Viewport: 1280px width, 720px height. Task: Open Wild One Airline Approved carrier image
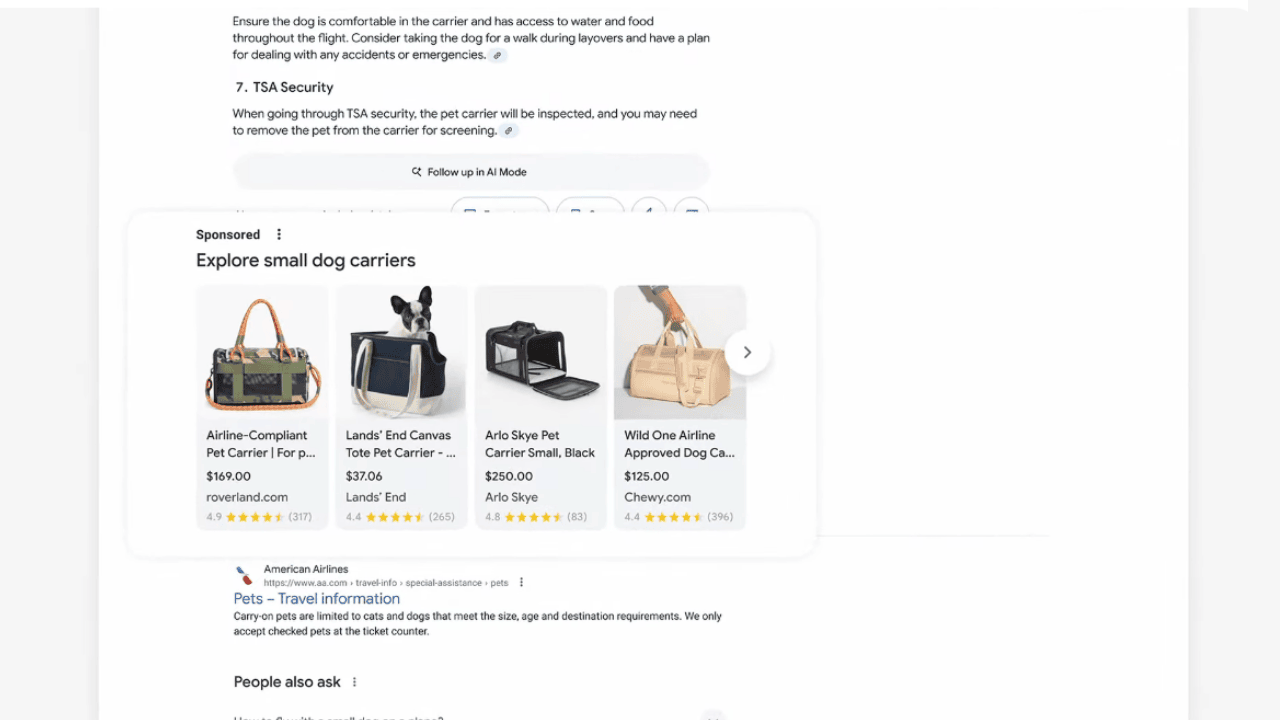(680, 352)
